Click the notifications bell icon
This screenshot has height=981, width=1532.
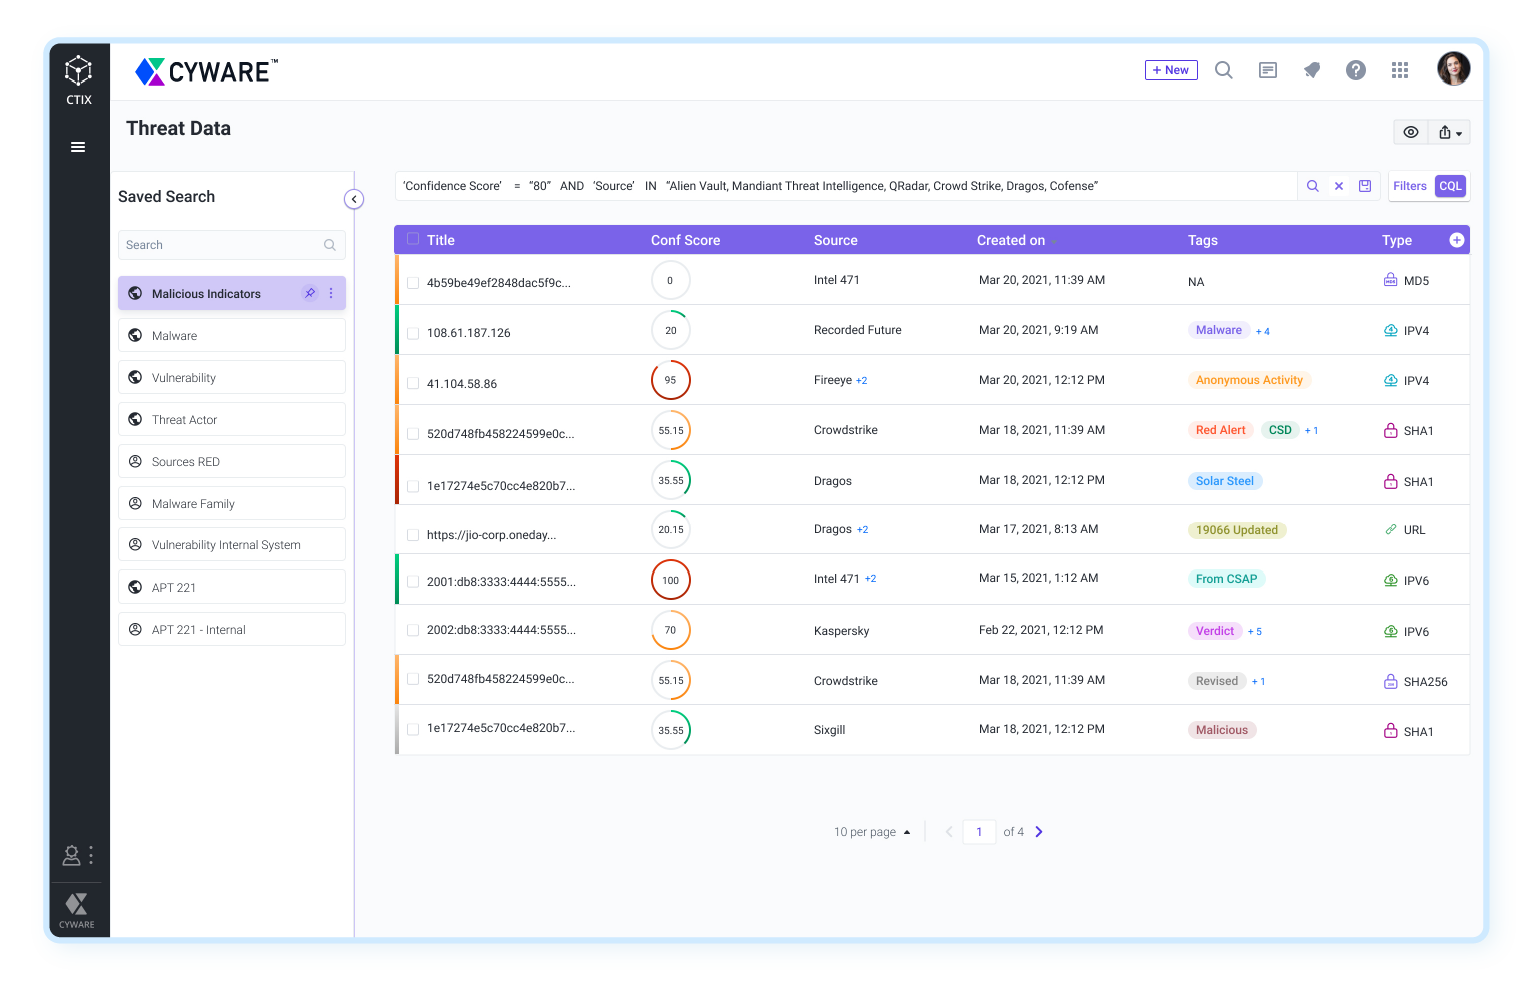coord(1312,70)
